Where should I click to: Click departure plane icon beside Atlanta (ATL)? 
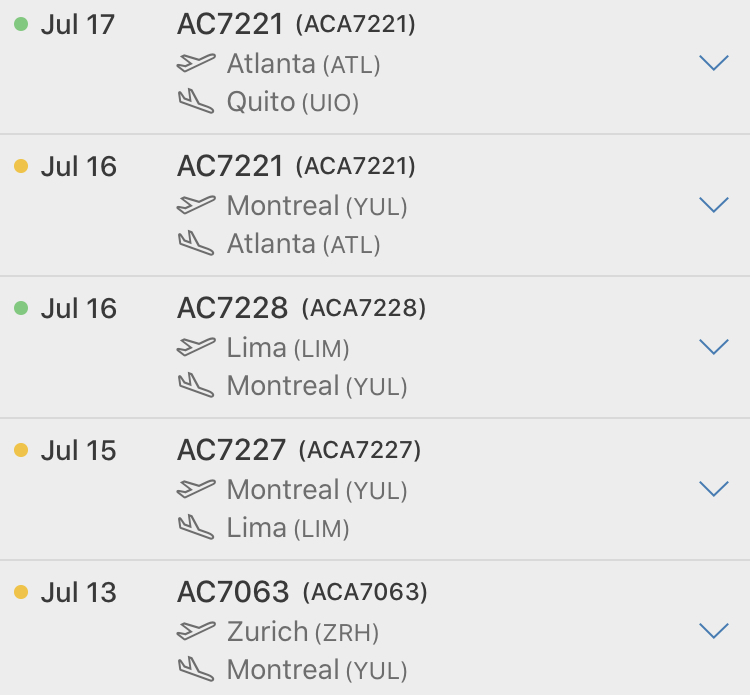point(196,63)
